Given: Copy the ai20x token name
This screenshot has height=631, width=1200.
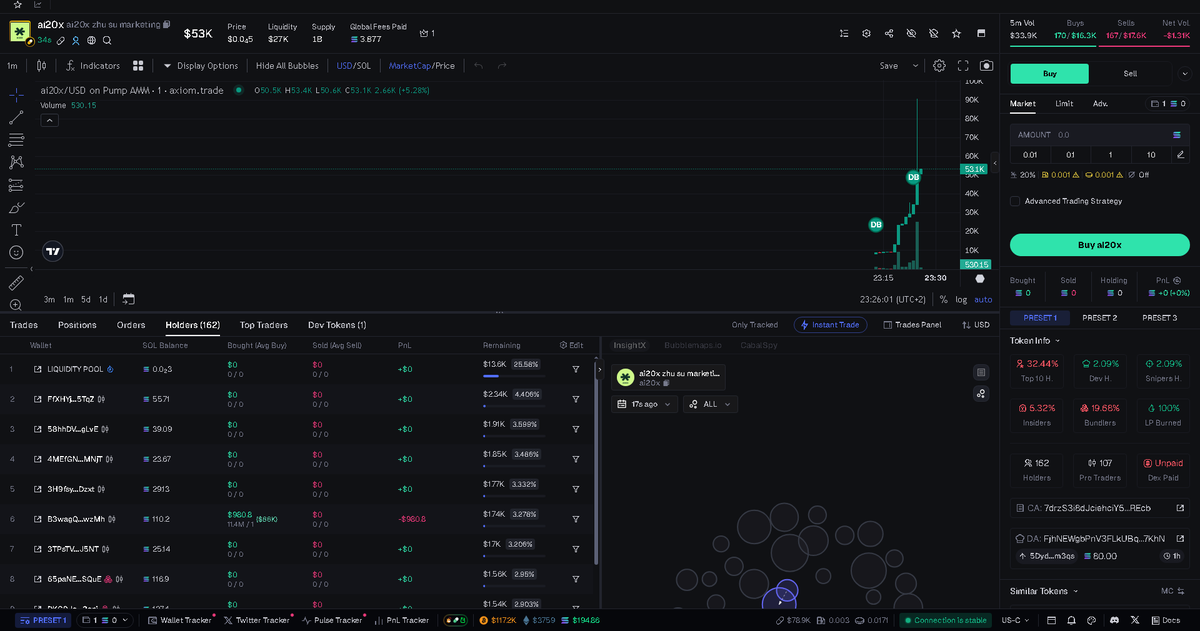Looking at the screenshot, I should 166,24.
